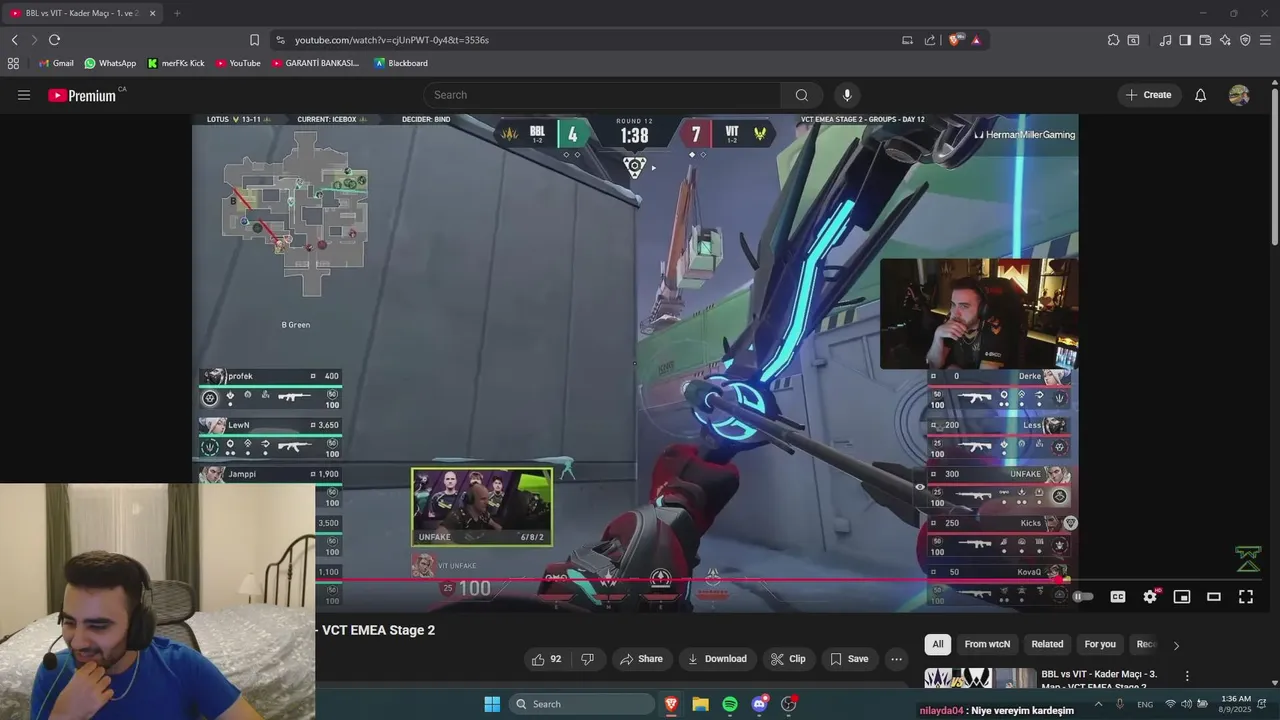Image resolution: width=1280 pixels, height=720 pixels.
Task: Open more actions for the video
Action: click(896, 659)
